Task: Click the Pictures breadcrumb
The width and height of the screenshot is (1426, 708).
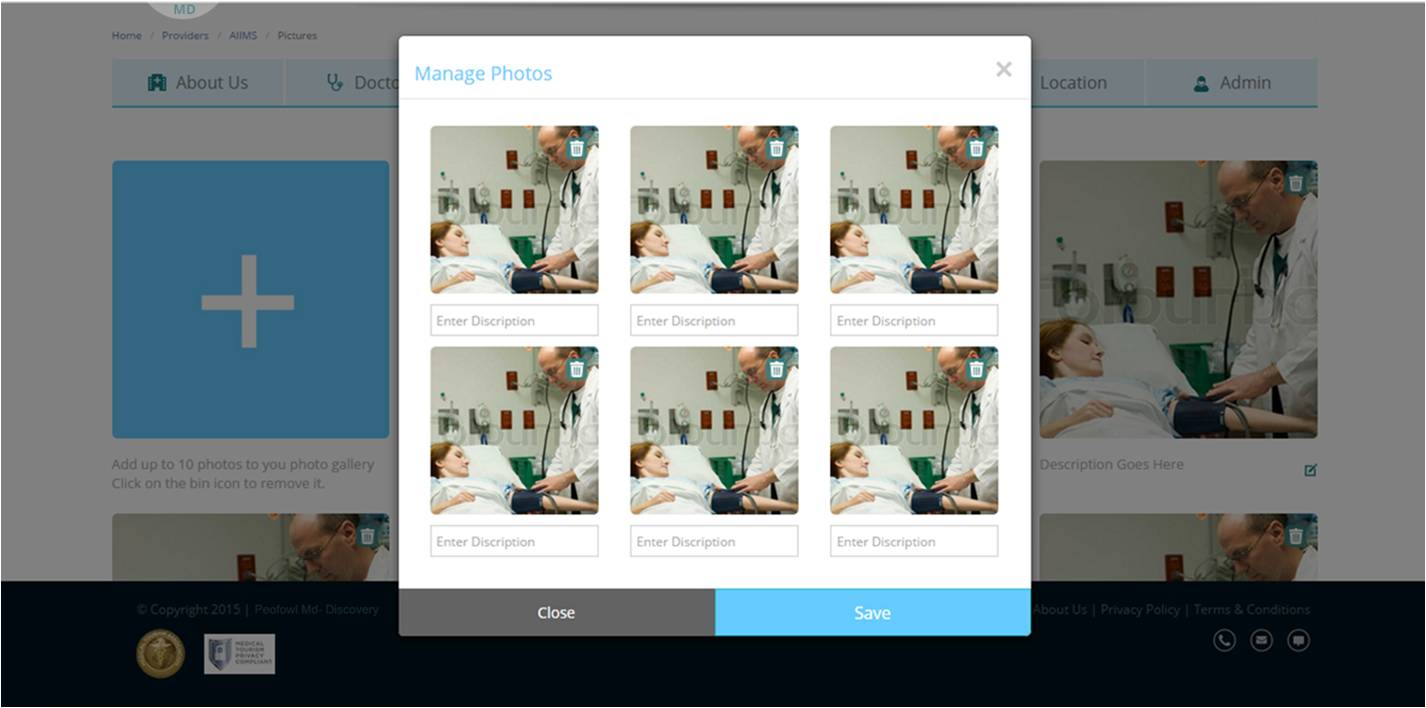Action: tap(297, 35)
